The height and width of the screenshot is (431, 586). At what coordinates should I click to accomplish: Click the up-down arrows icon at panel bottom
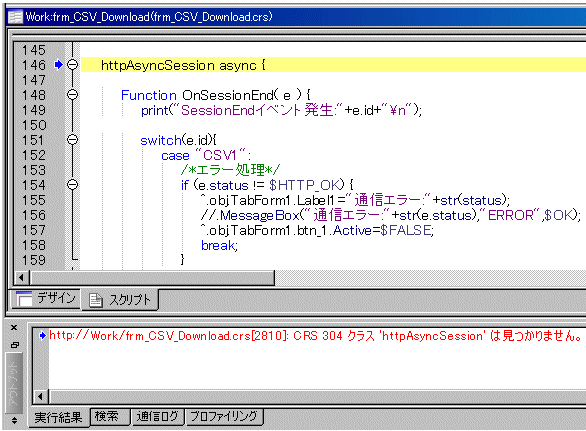14,420
